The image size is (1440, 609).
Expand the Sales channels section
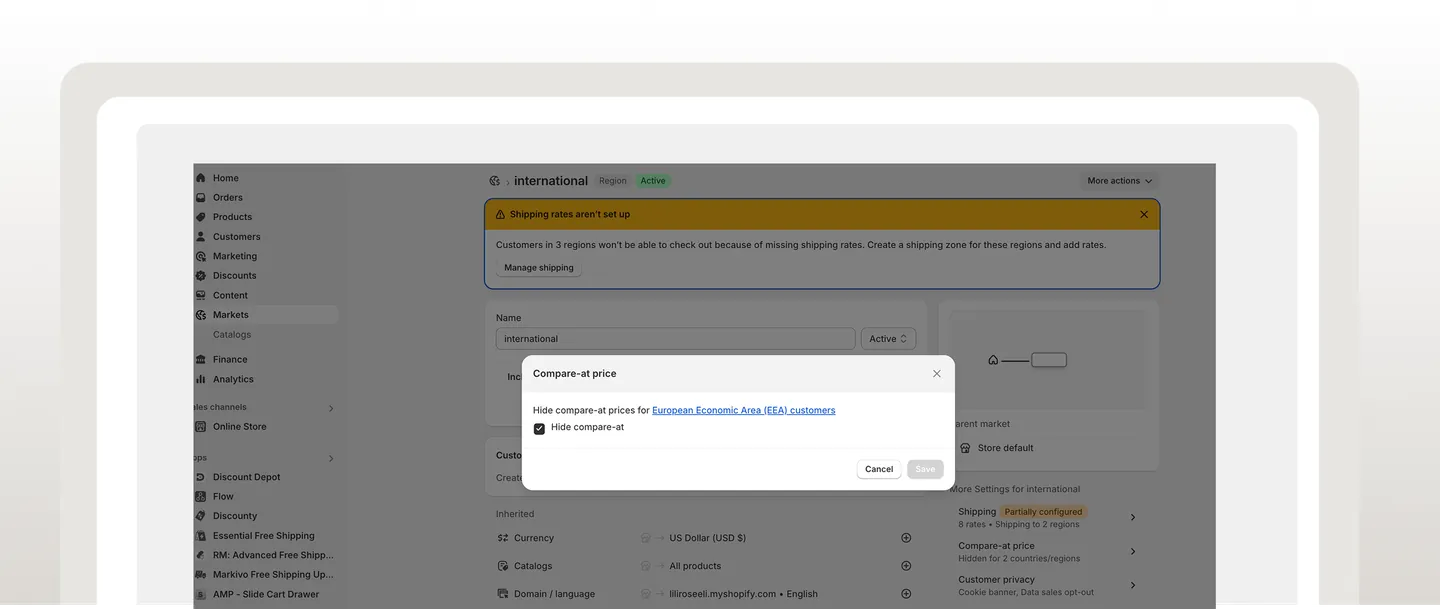pos(331,408)
